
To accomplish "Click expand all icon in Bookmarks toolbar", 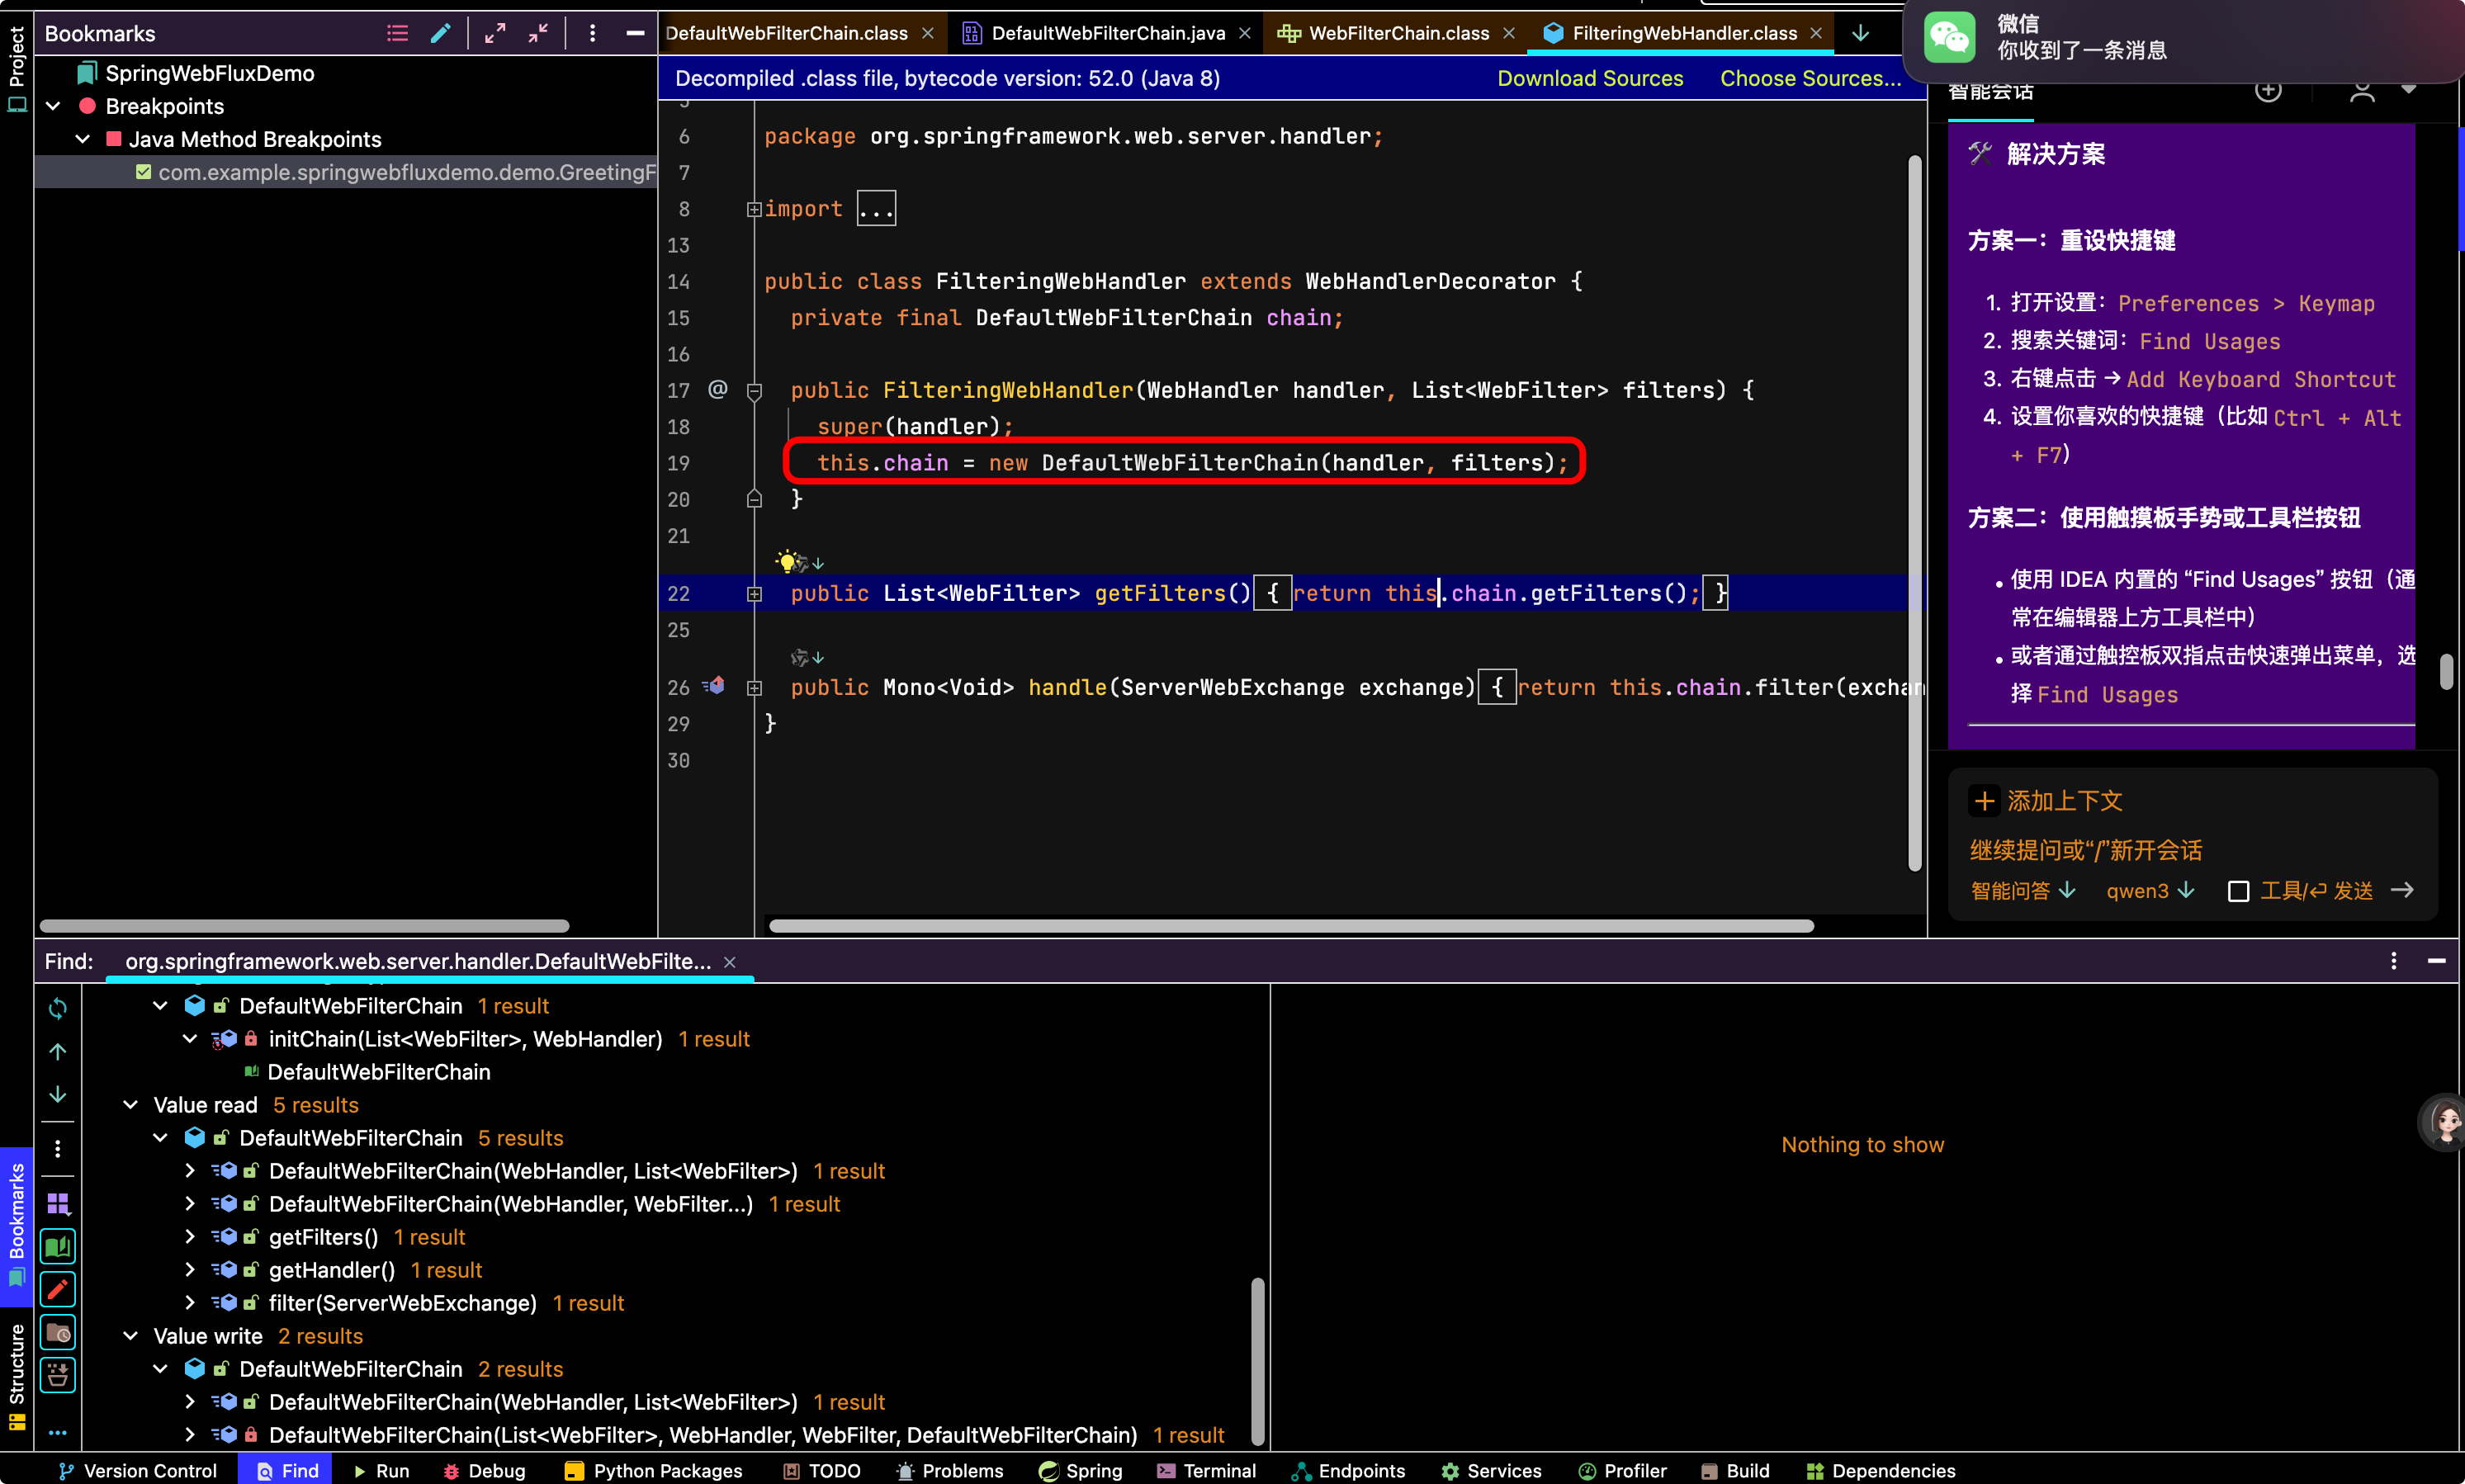I will tap(495, 33).
